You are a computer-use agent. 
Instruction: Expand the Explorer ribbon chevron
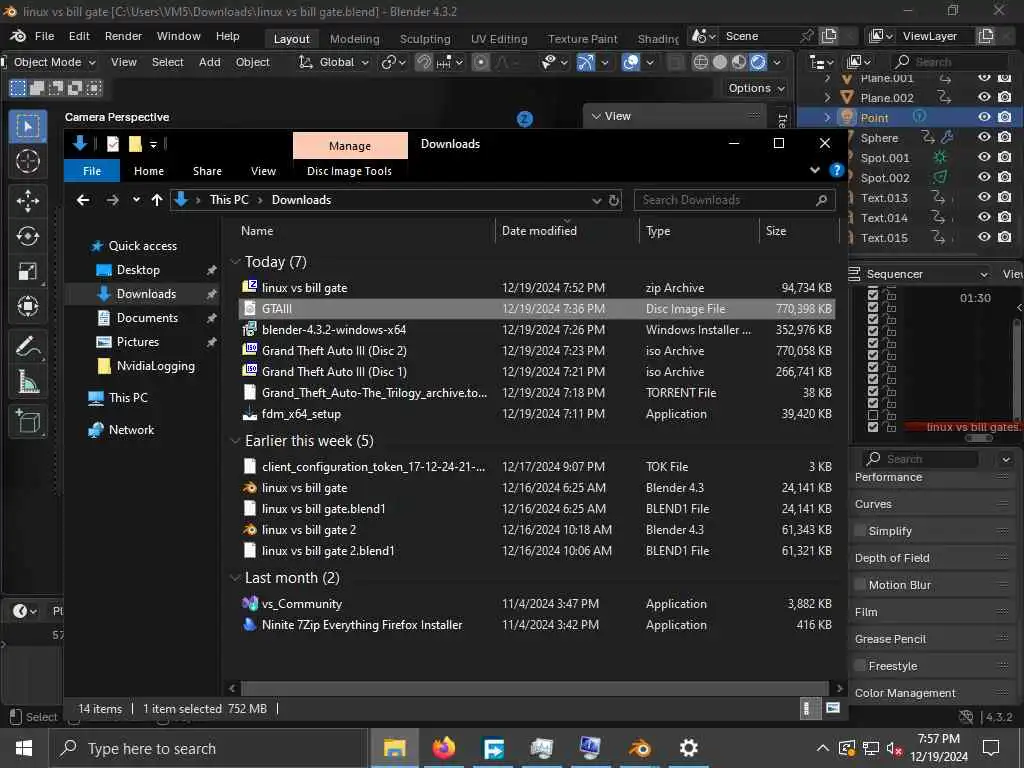(x=815, y=170)
